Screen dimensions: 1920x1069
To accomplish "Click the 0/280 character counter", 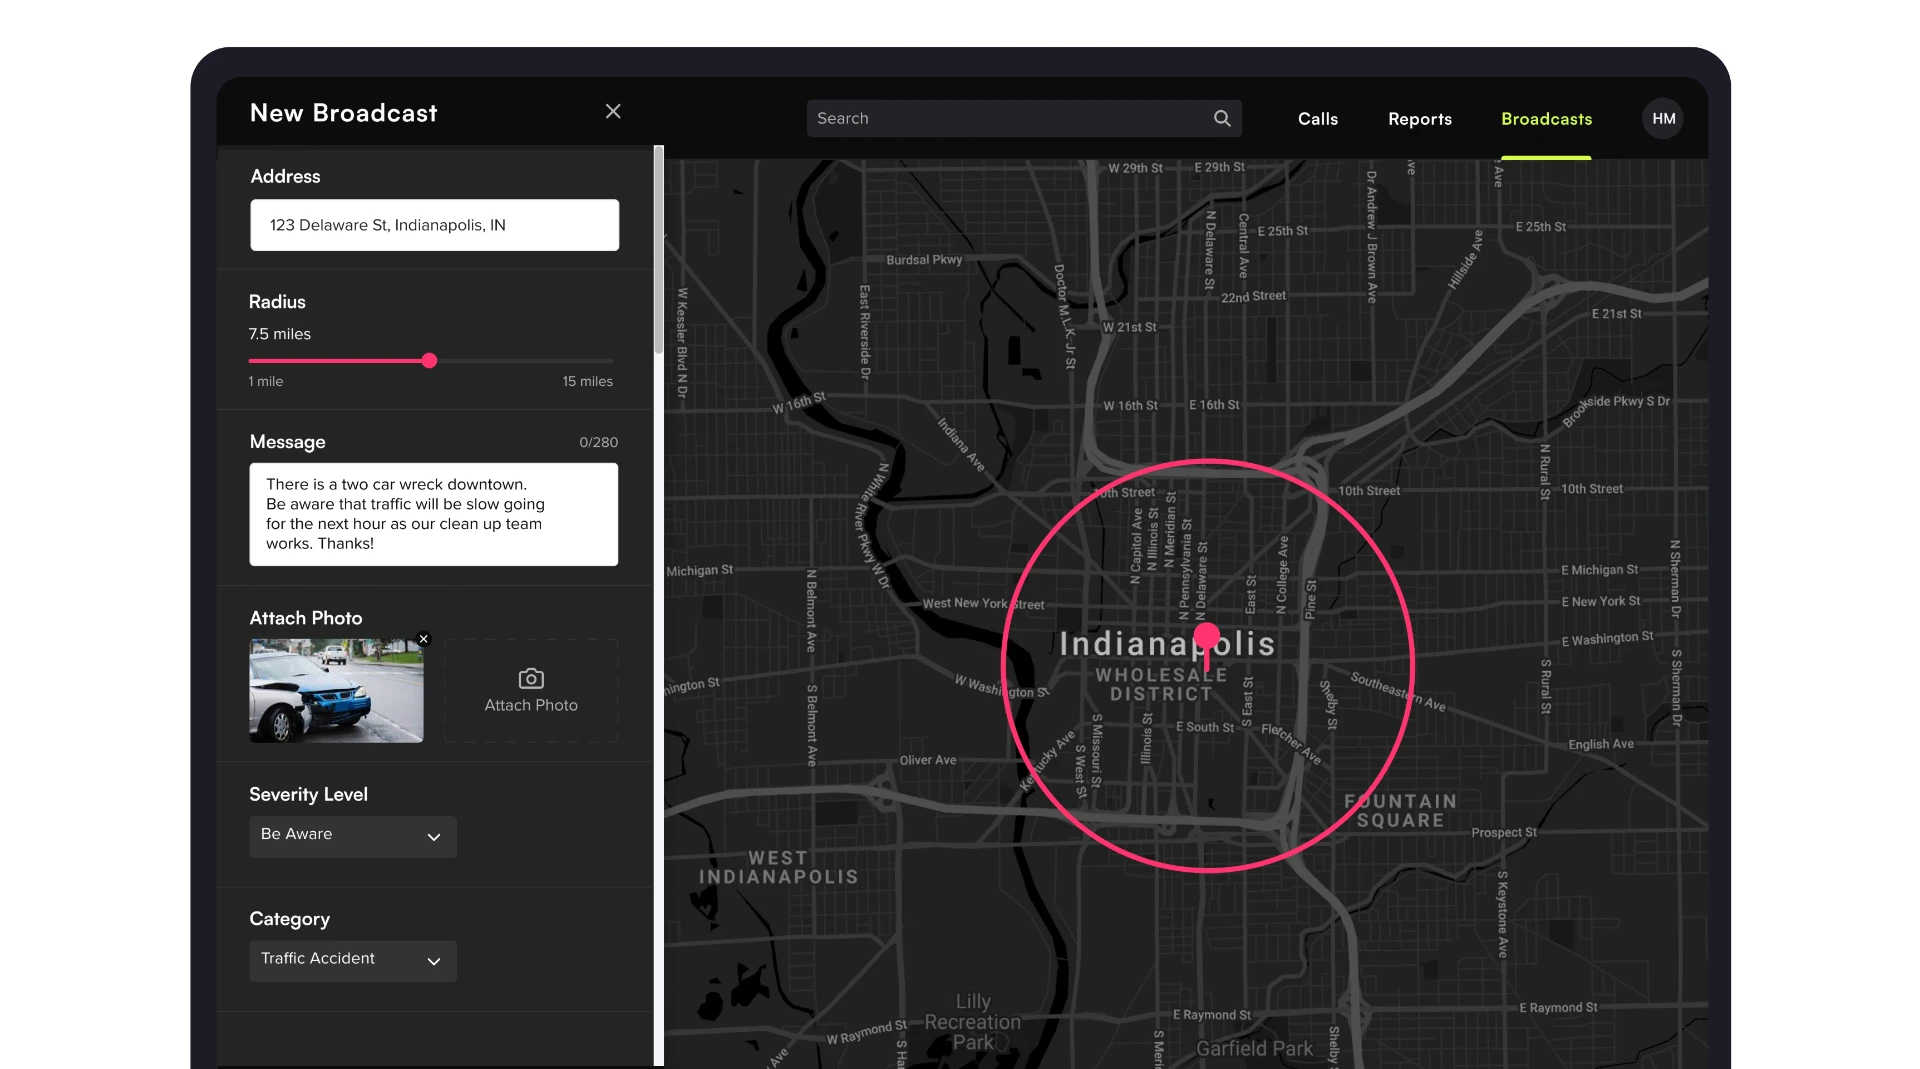I will [598, 442].
